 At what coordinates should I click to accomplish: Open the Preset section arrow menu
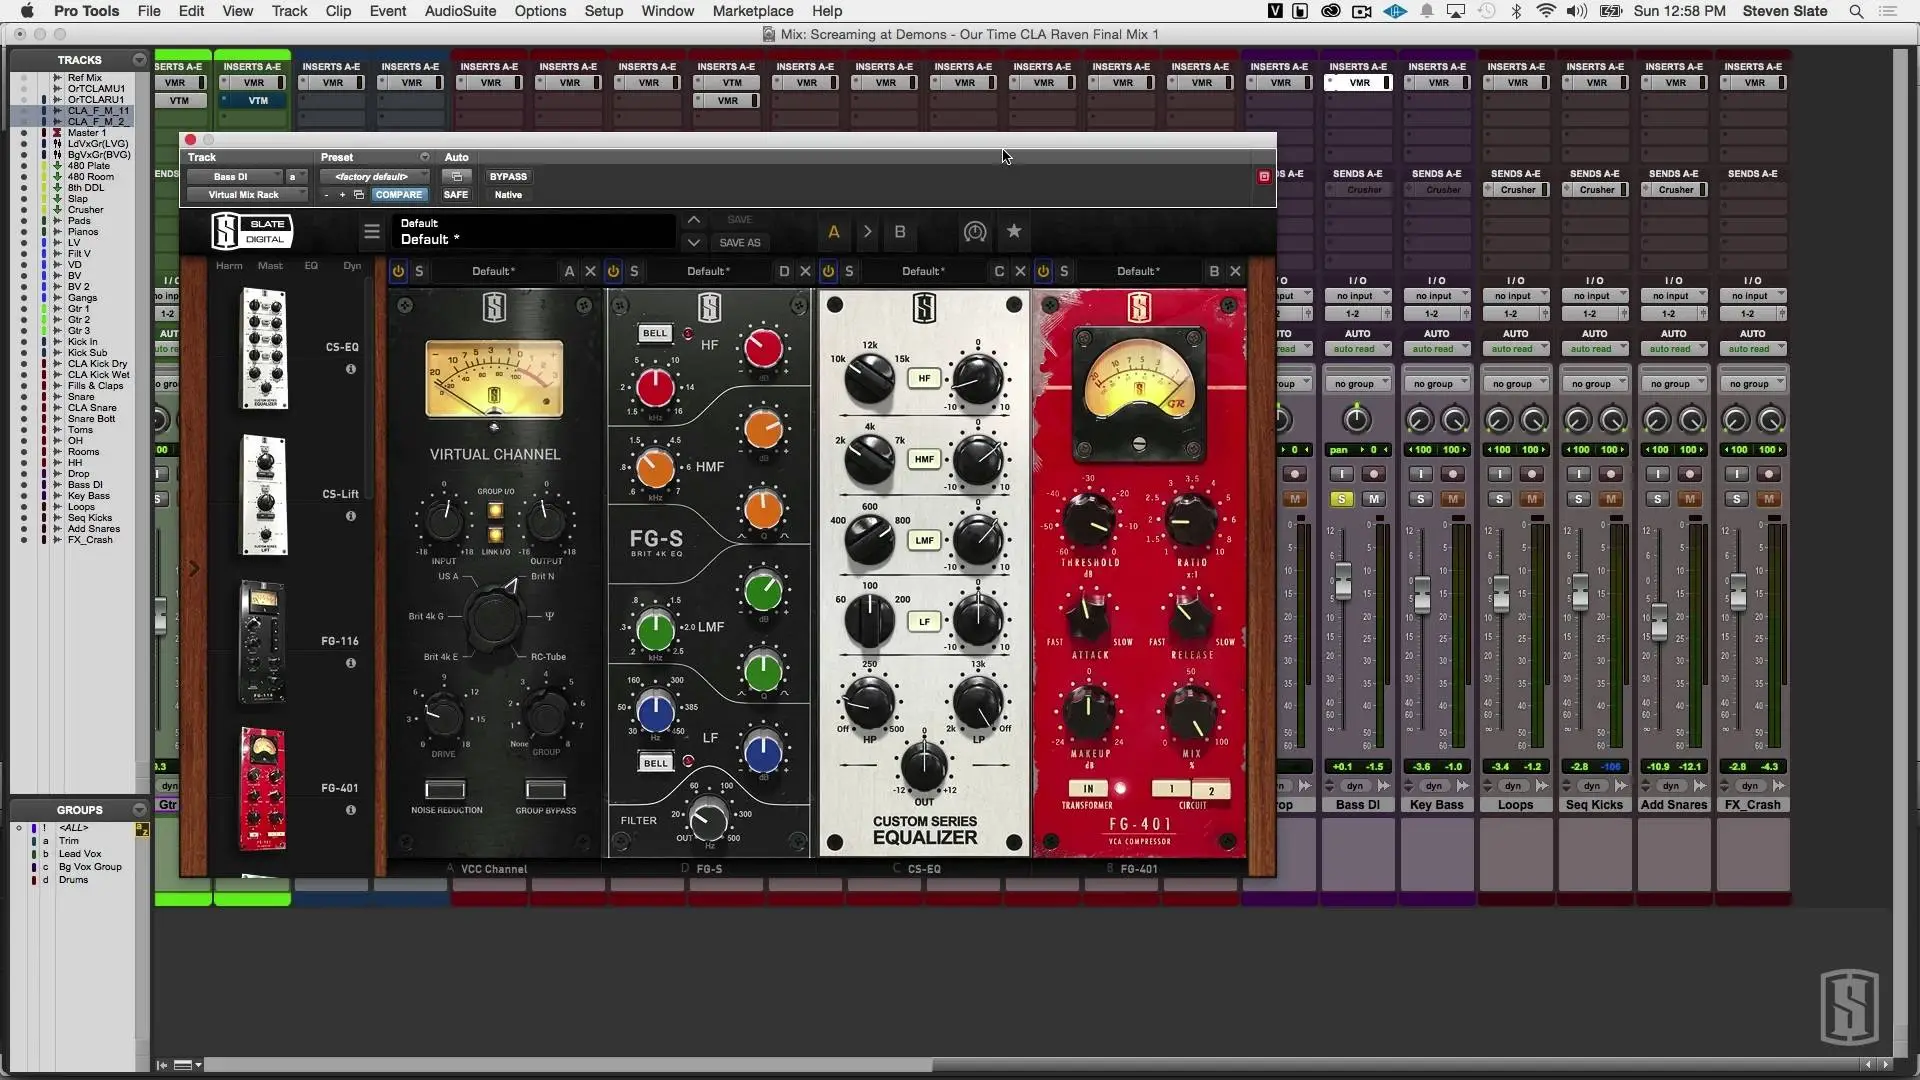pyautogui.click(x=425, y=157)
